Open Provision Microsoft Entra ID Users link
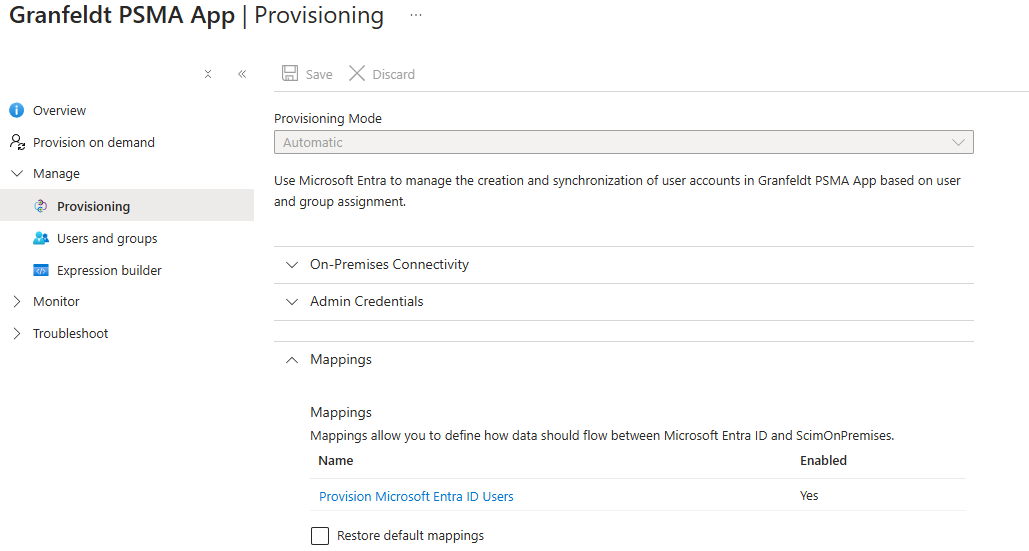 [416, 497]
